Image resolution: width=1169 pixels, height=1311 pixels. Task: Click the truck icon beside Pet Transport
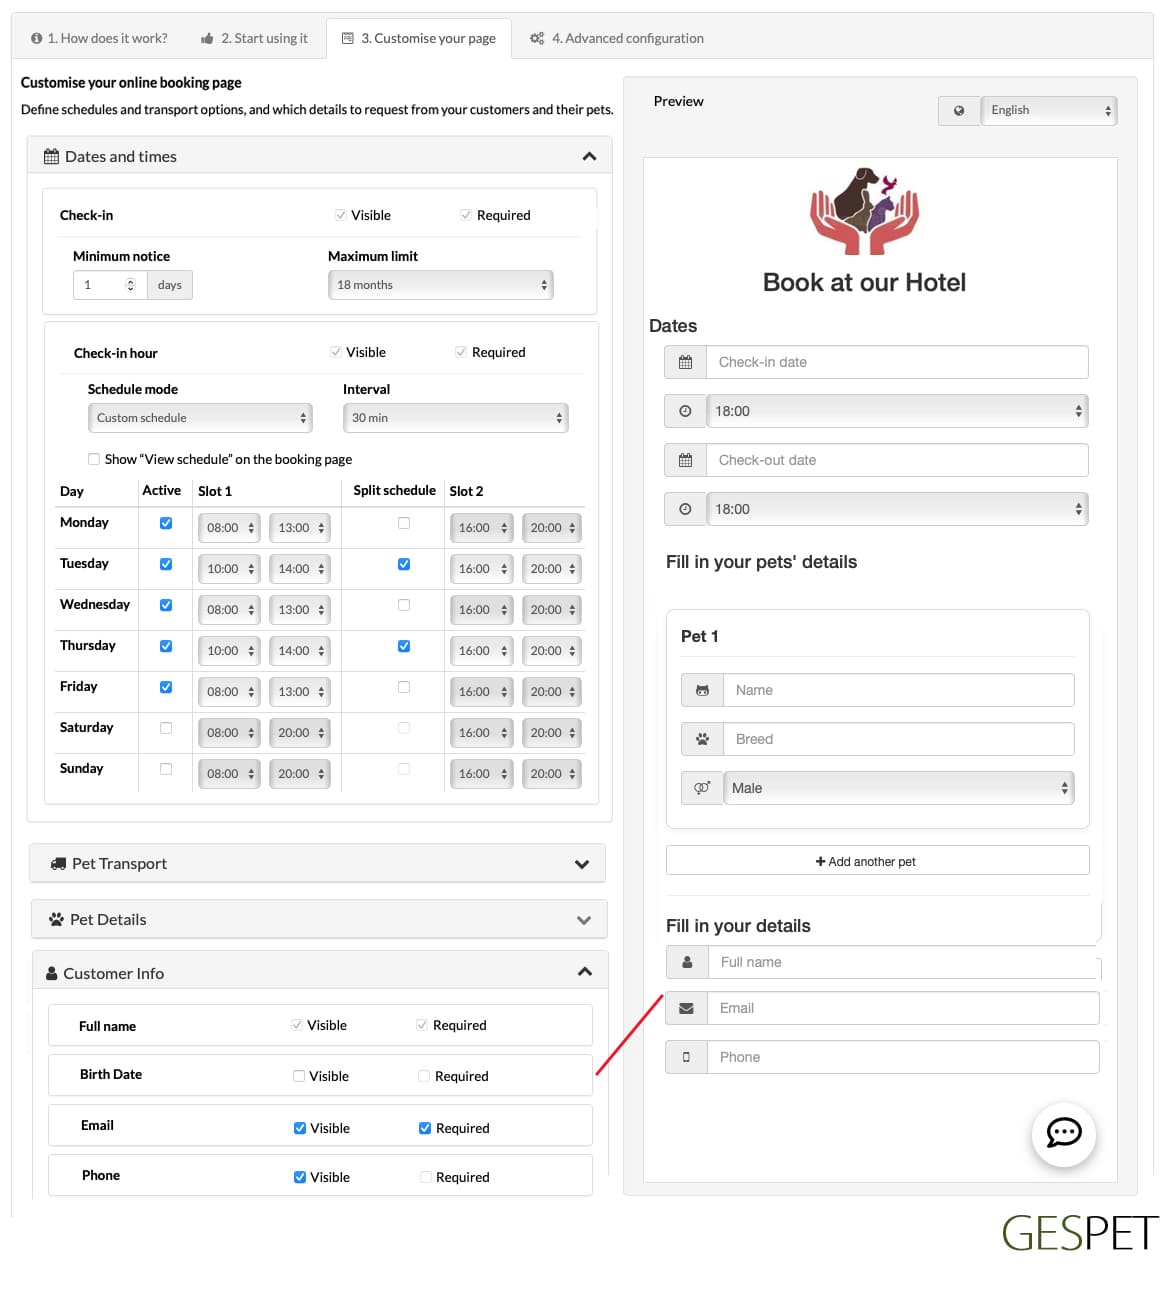[x=58, y=864]
